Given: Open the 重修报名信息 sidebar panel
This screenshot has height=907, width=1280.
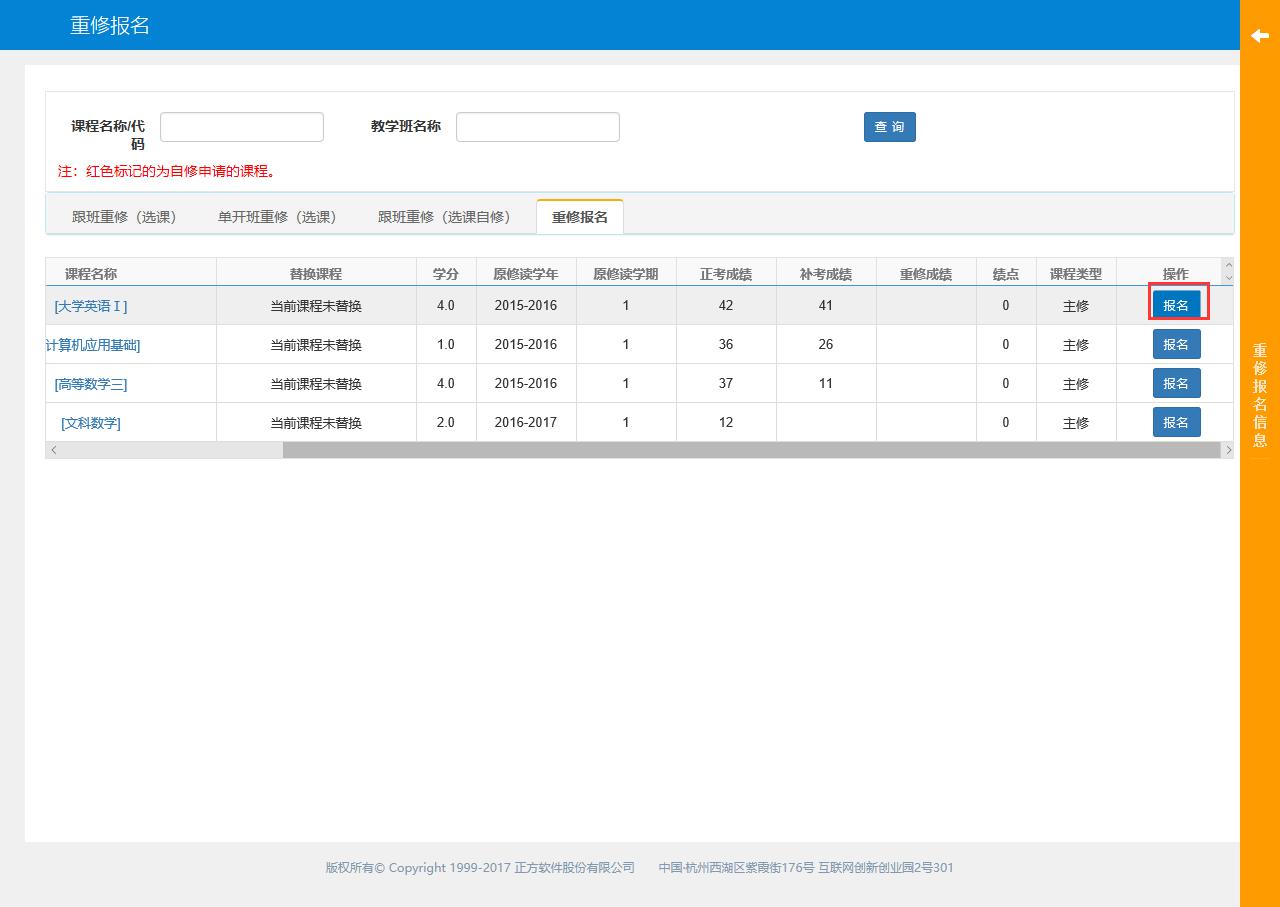Looking at the screenshot, I should [1259, 390].
